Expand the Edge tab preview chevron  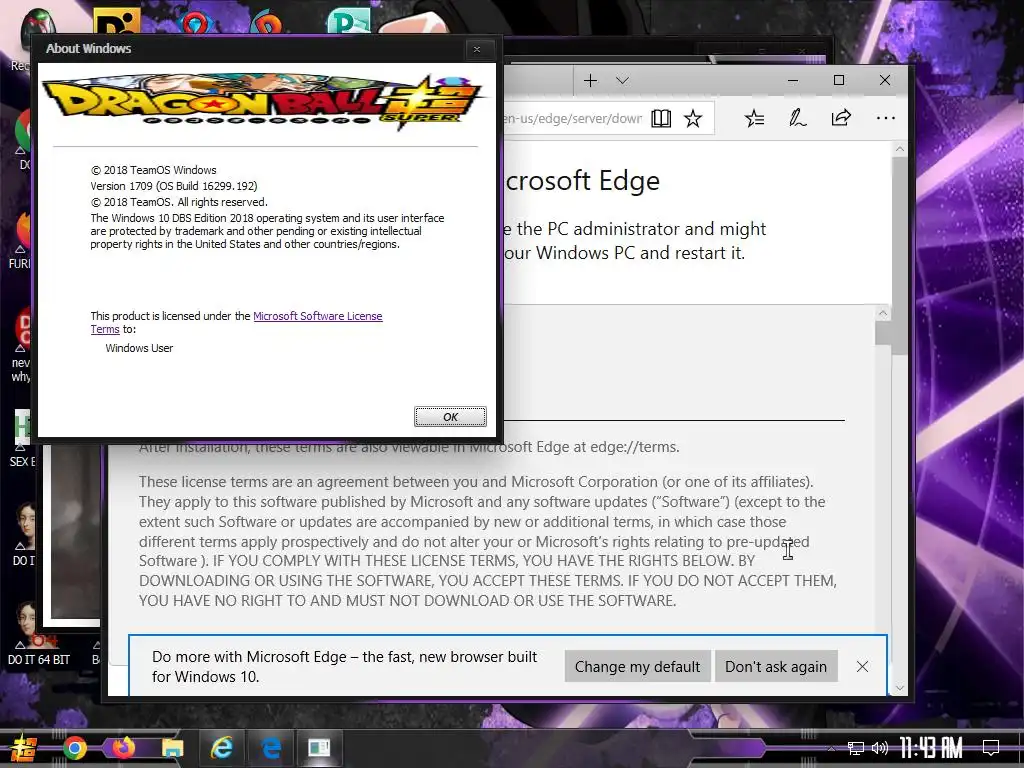622,80
